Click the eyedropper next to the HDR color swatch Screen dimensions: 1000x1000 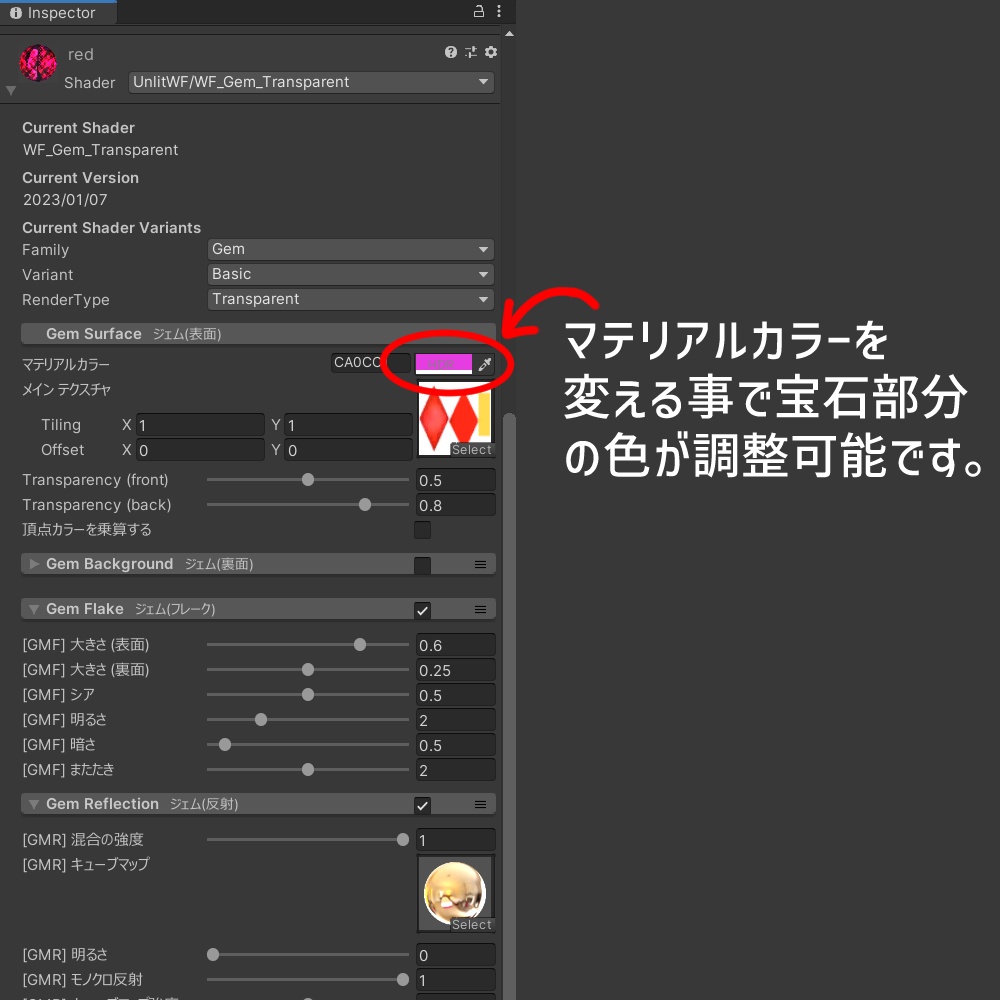[x=485, y=364]
